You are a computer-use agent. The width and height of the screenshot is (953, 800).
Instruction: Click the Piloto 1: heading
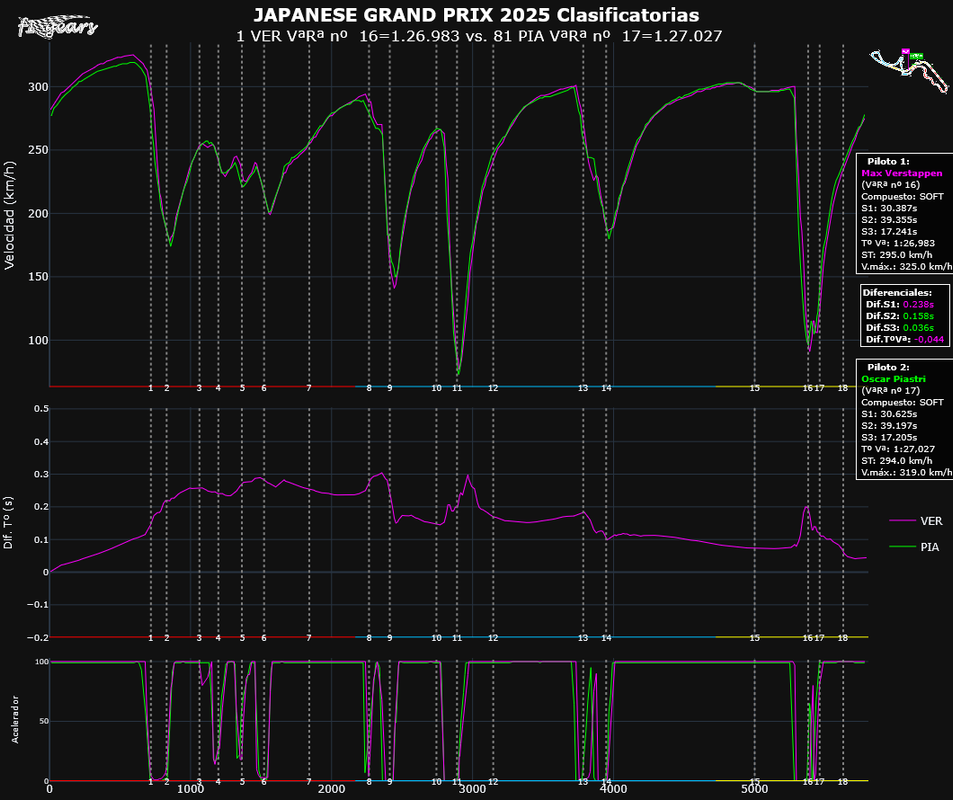pos(888,161)
